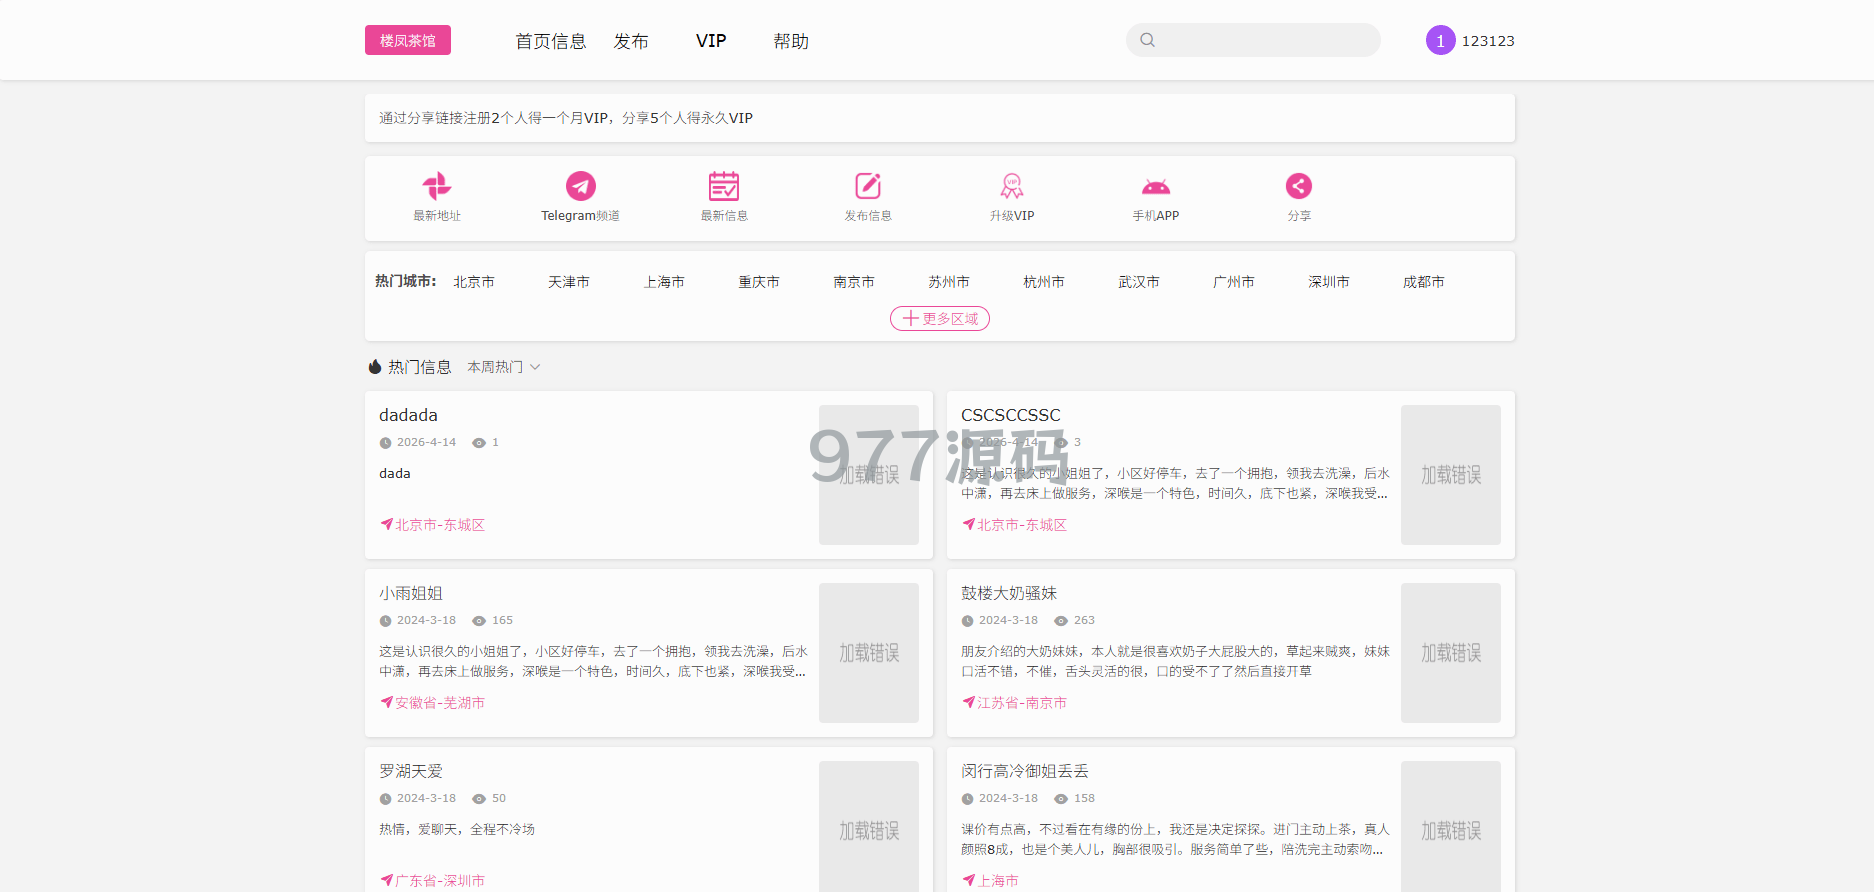Open the 最新地址 pinwheel icon

[x=437, y=186]
